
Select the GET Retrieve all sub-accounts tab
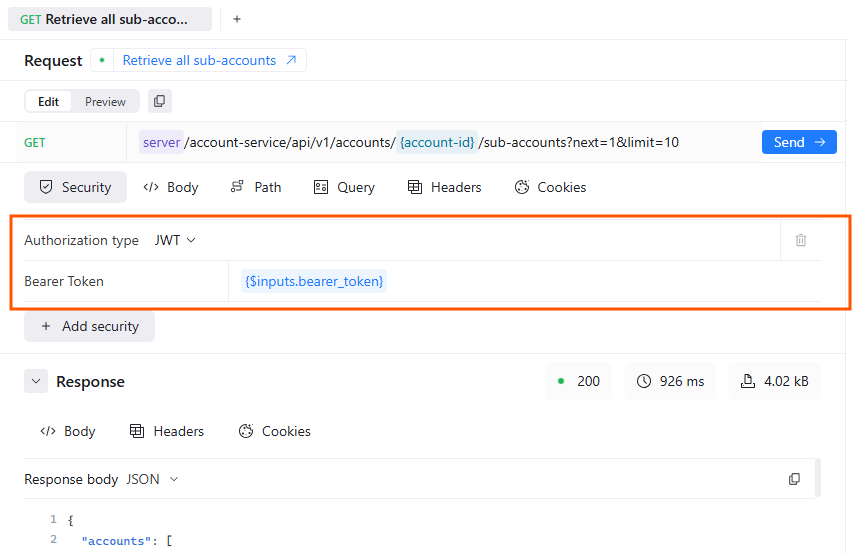coord(110,19)
